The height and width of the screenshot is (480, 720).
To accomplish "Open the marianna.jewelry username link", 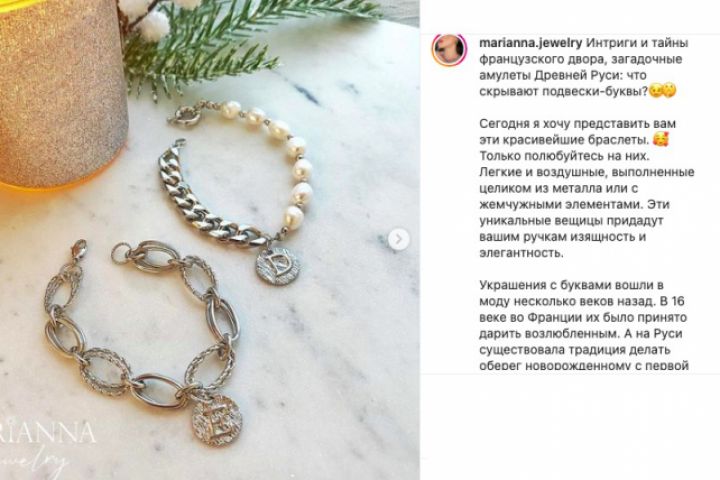I will (530, 43).
